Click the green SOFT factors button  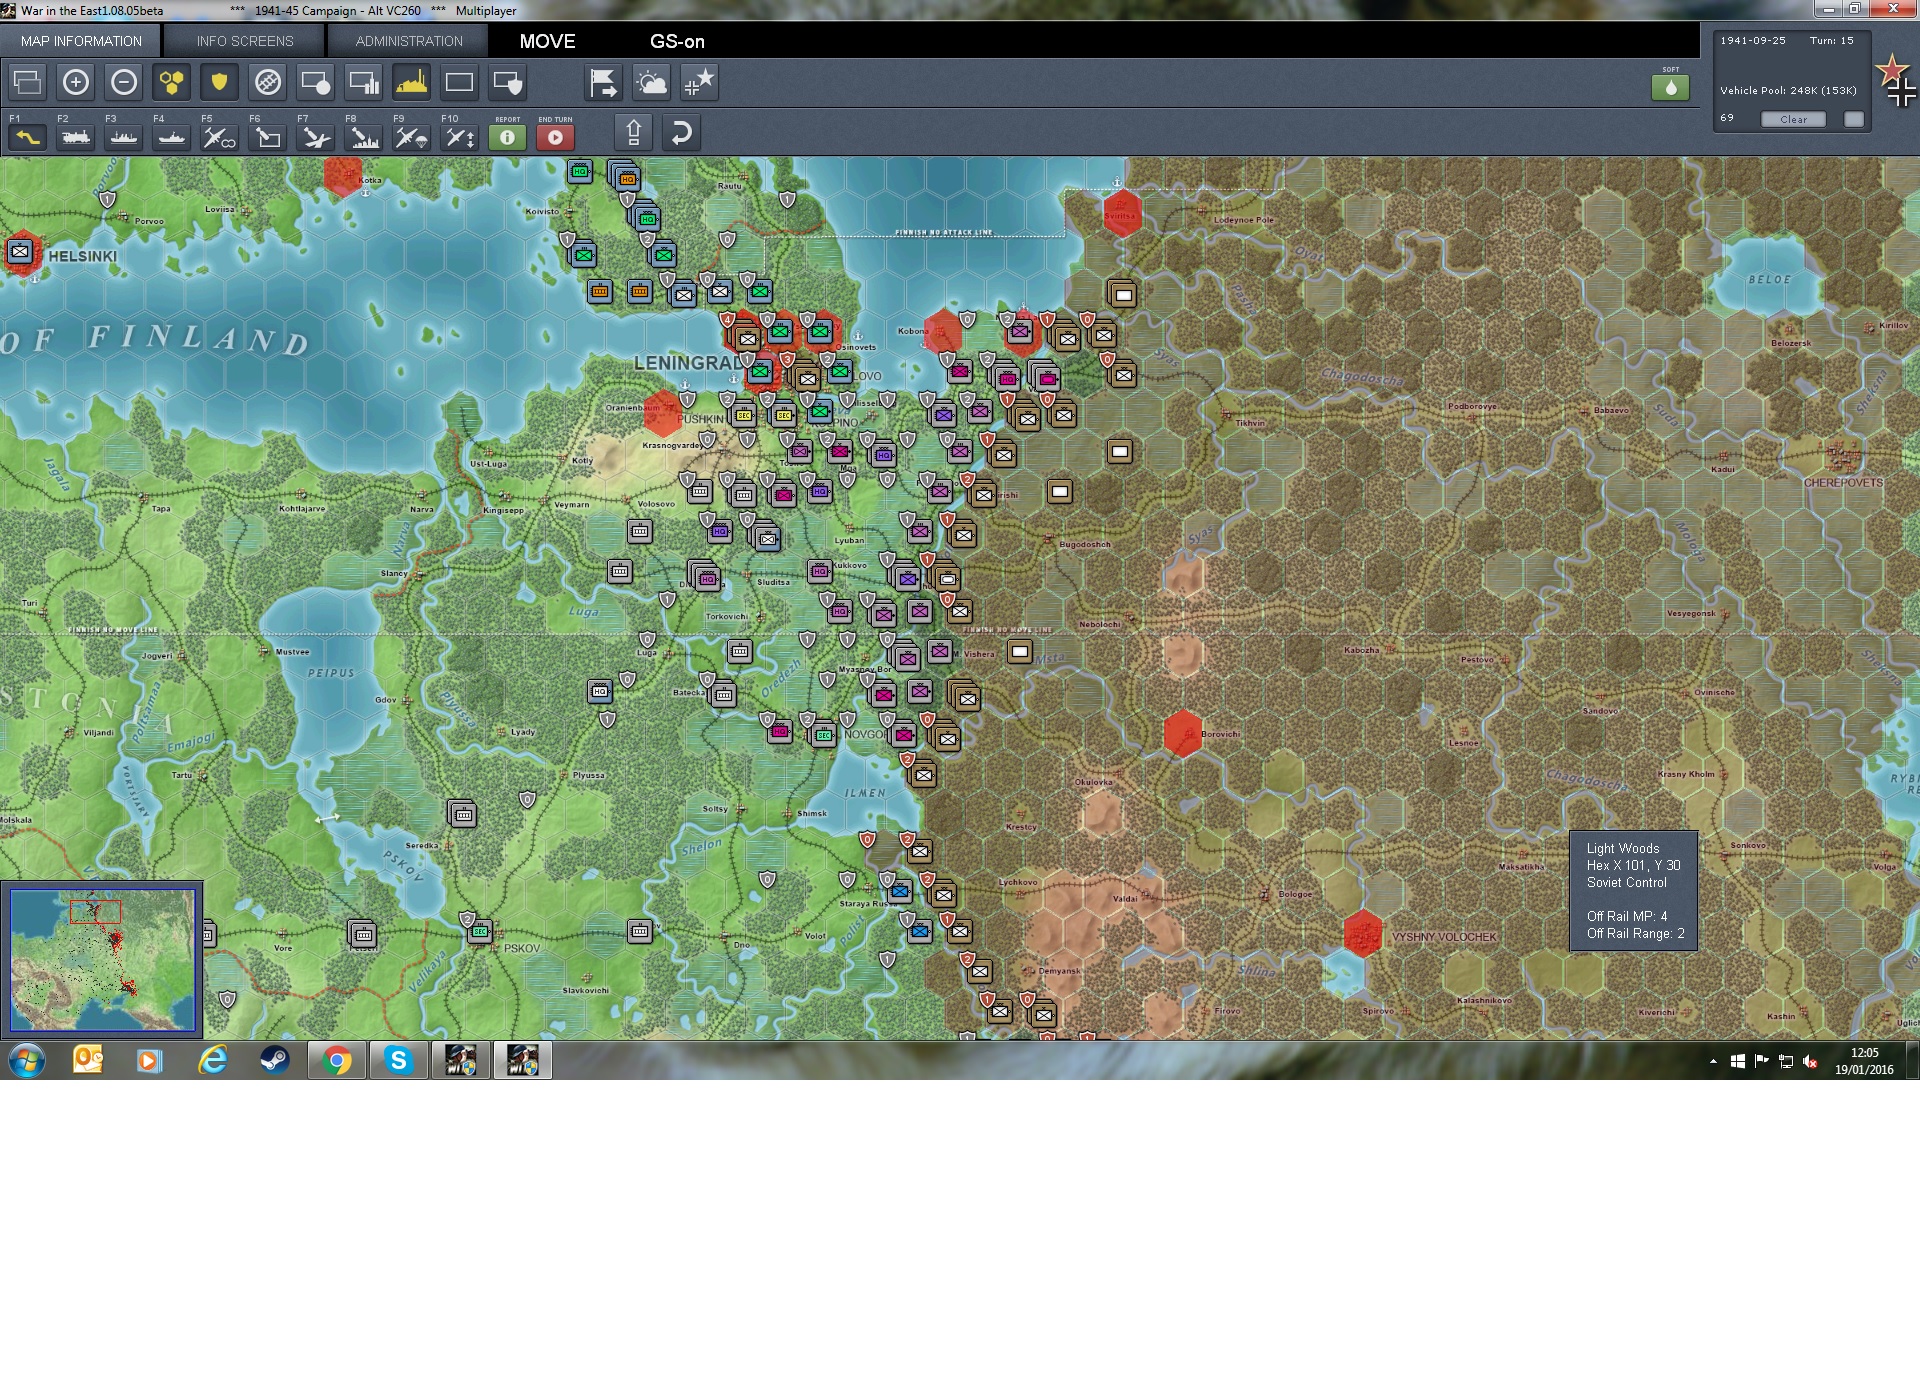point(1671,87)
